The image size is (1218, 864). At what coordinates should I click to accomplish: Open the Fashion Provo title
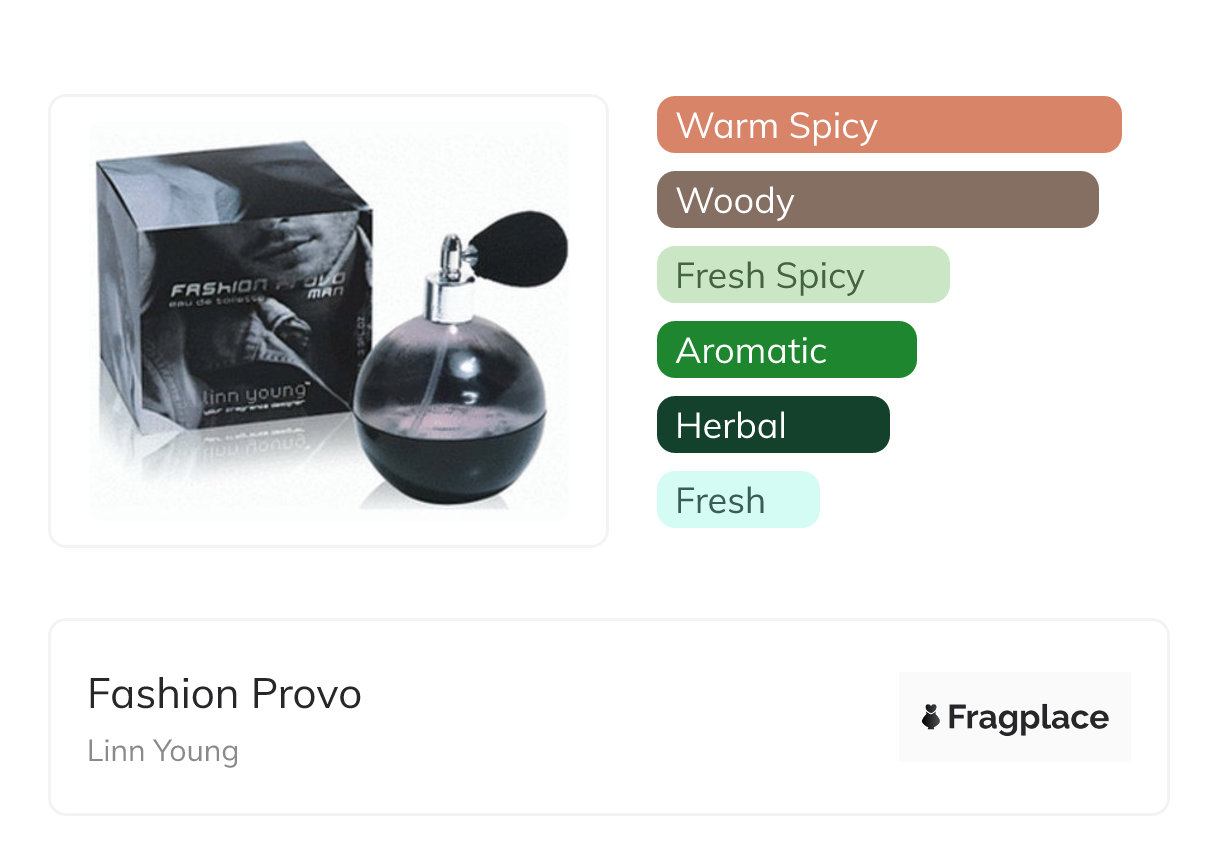(x=224, y=694)
